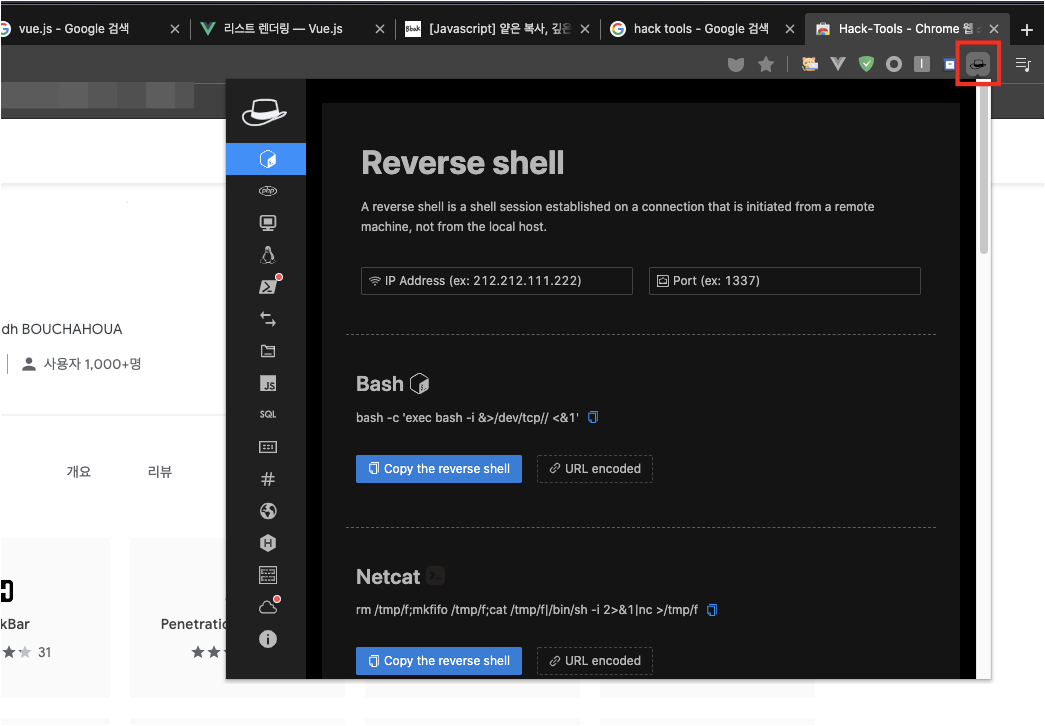Open the cloud sidebar icon with red dot
This screenshot has height=726, width=1045.
pyautogui.click(x=269, y=606)
